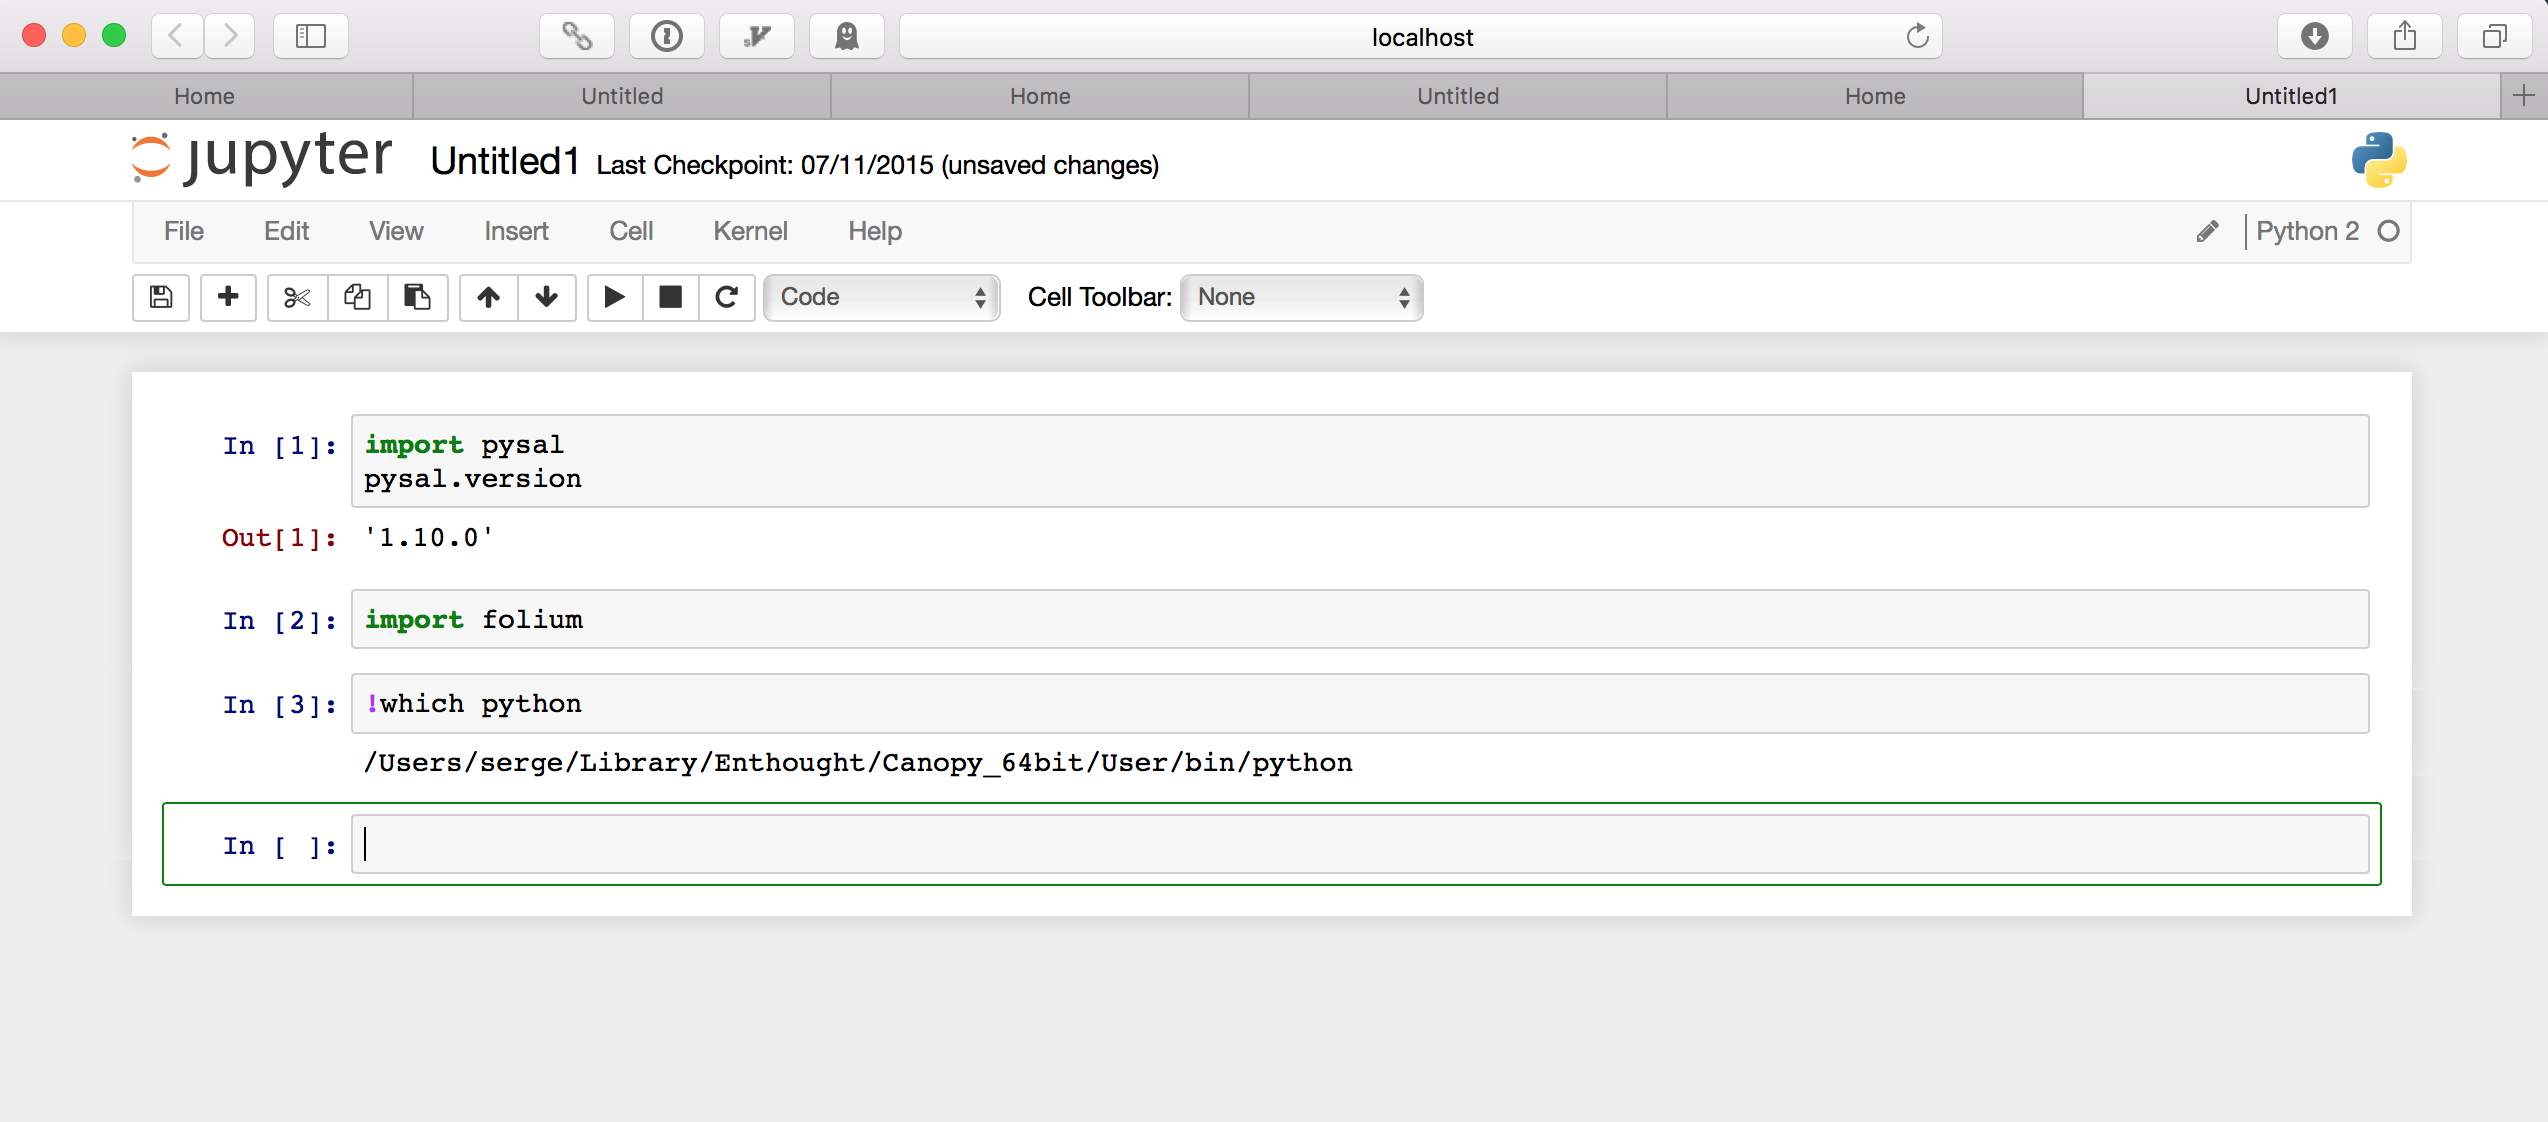
Task: Restart the kernel using the circular arrow
Action: tap(727, 297)
